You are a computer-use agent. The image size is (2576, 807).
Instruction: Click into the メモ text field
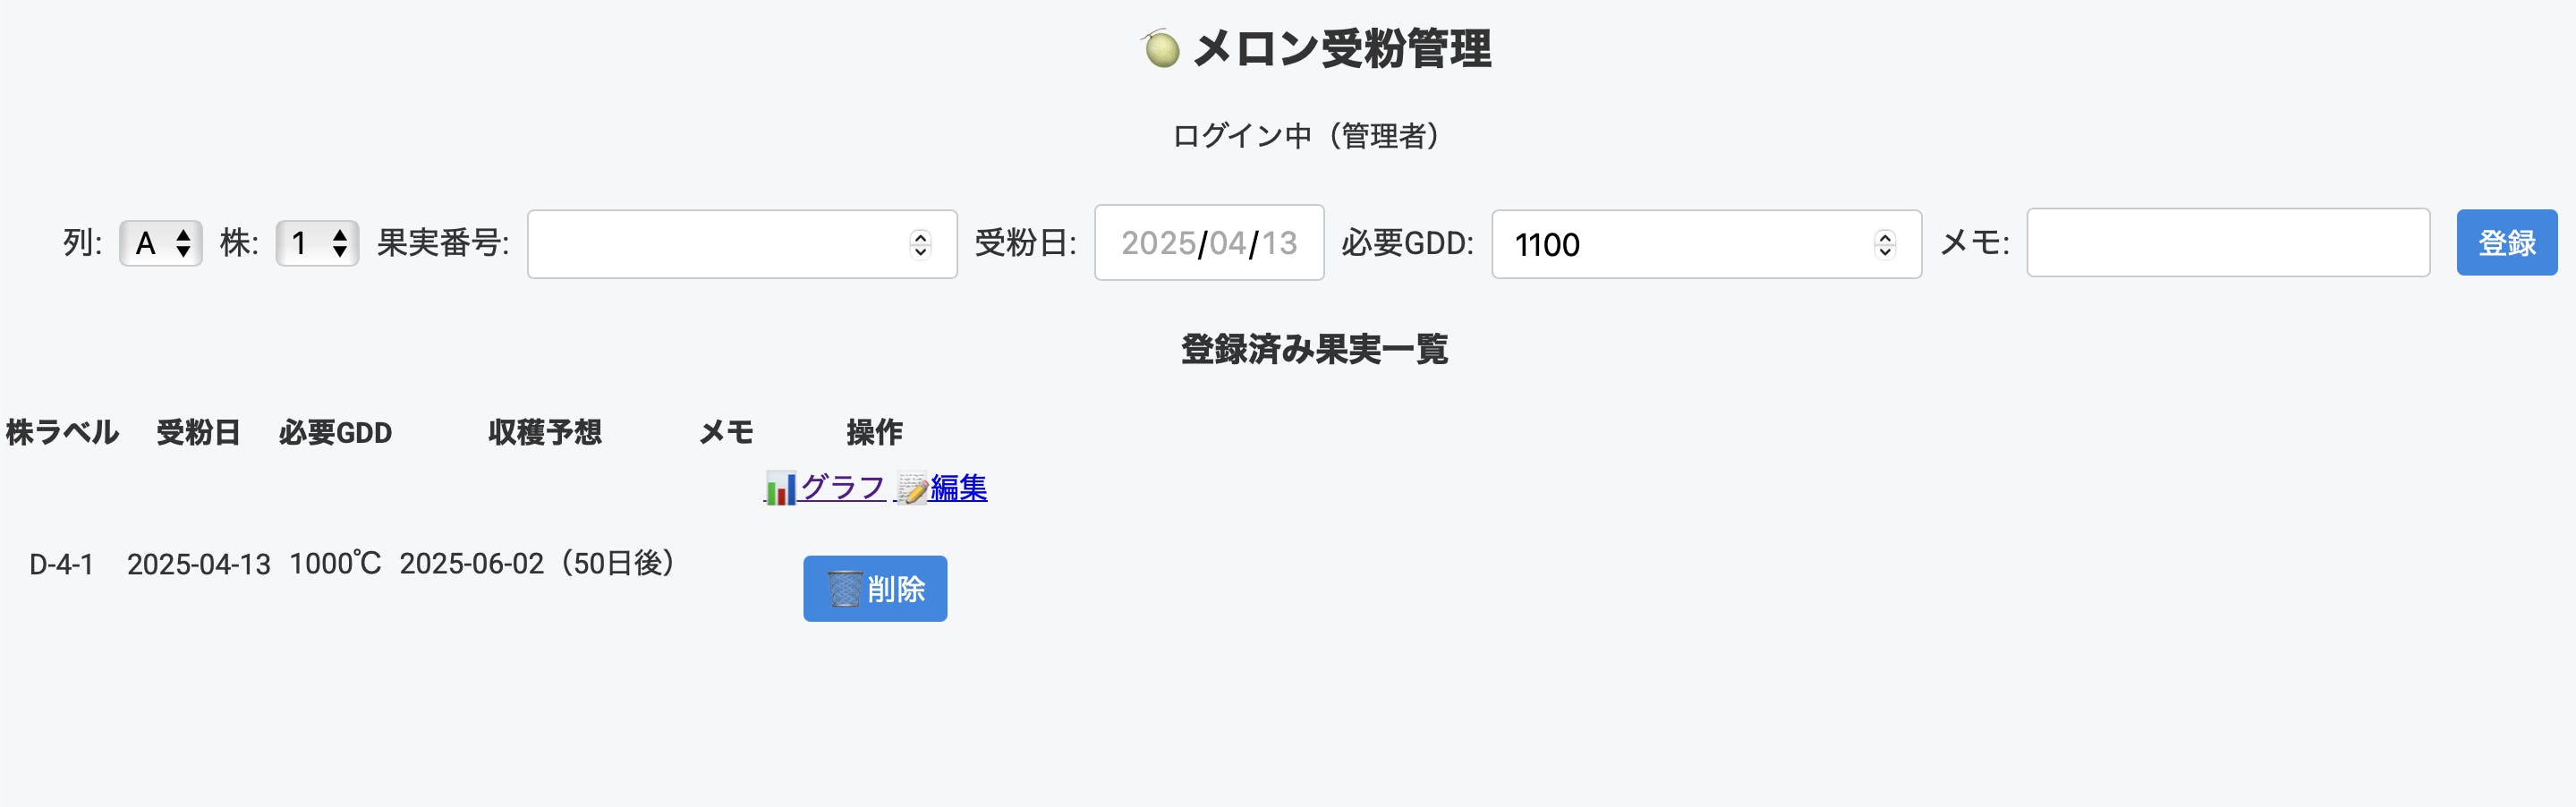pos(2227,243)
